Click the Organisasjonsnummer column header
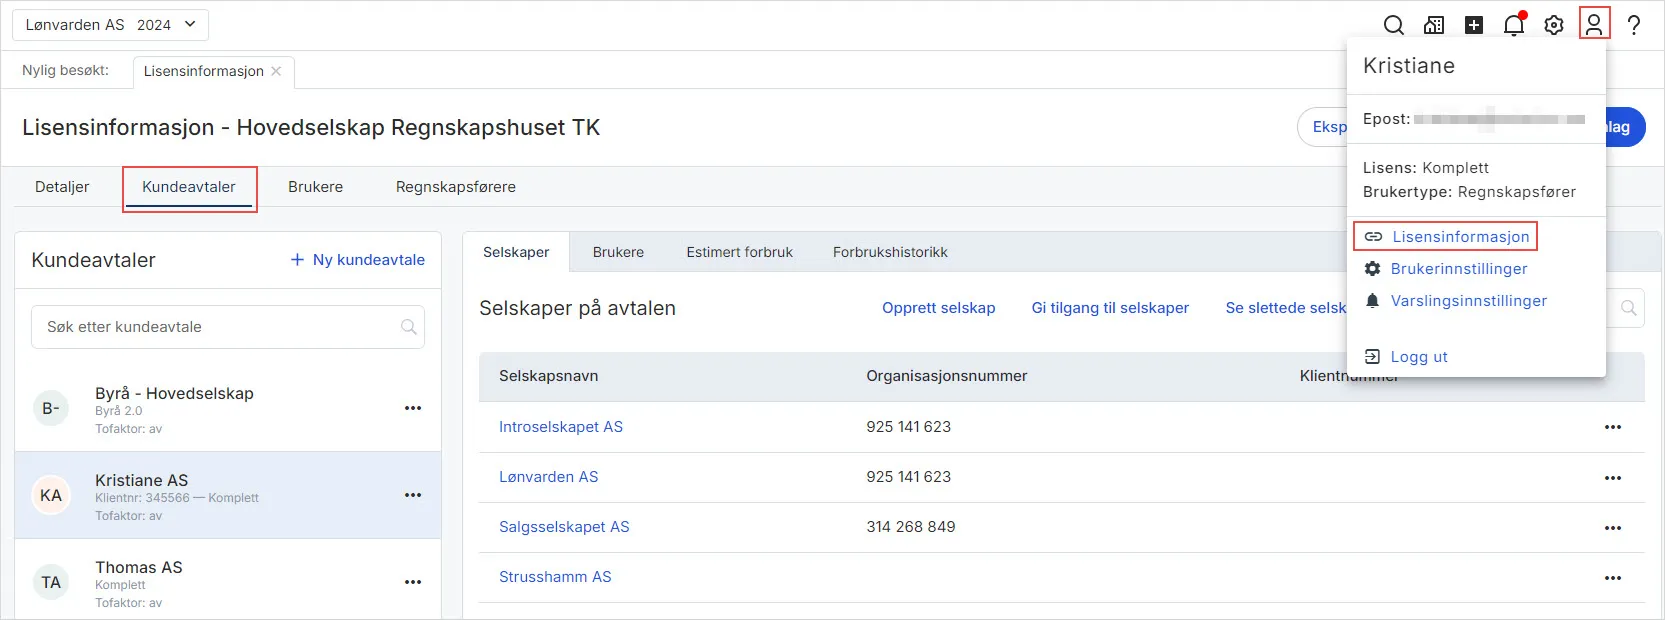Image resolution: width=1665 pixels, height=620 pixels. point(947,376)
